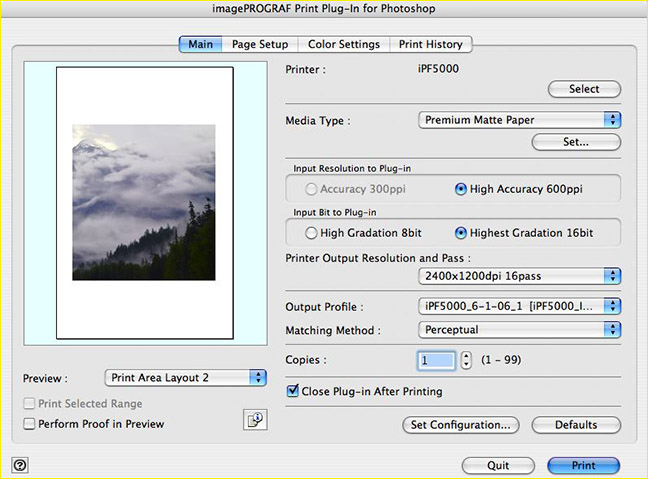Screen dimensions: 648x479
Task: Open Set Configuration dialog
Action: click(x=461, y=425)
